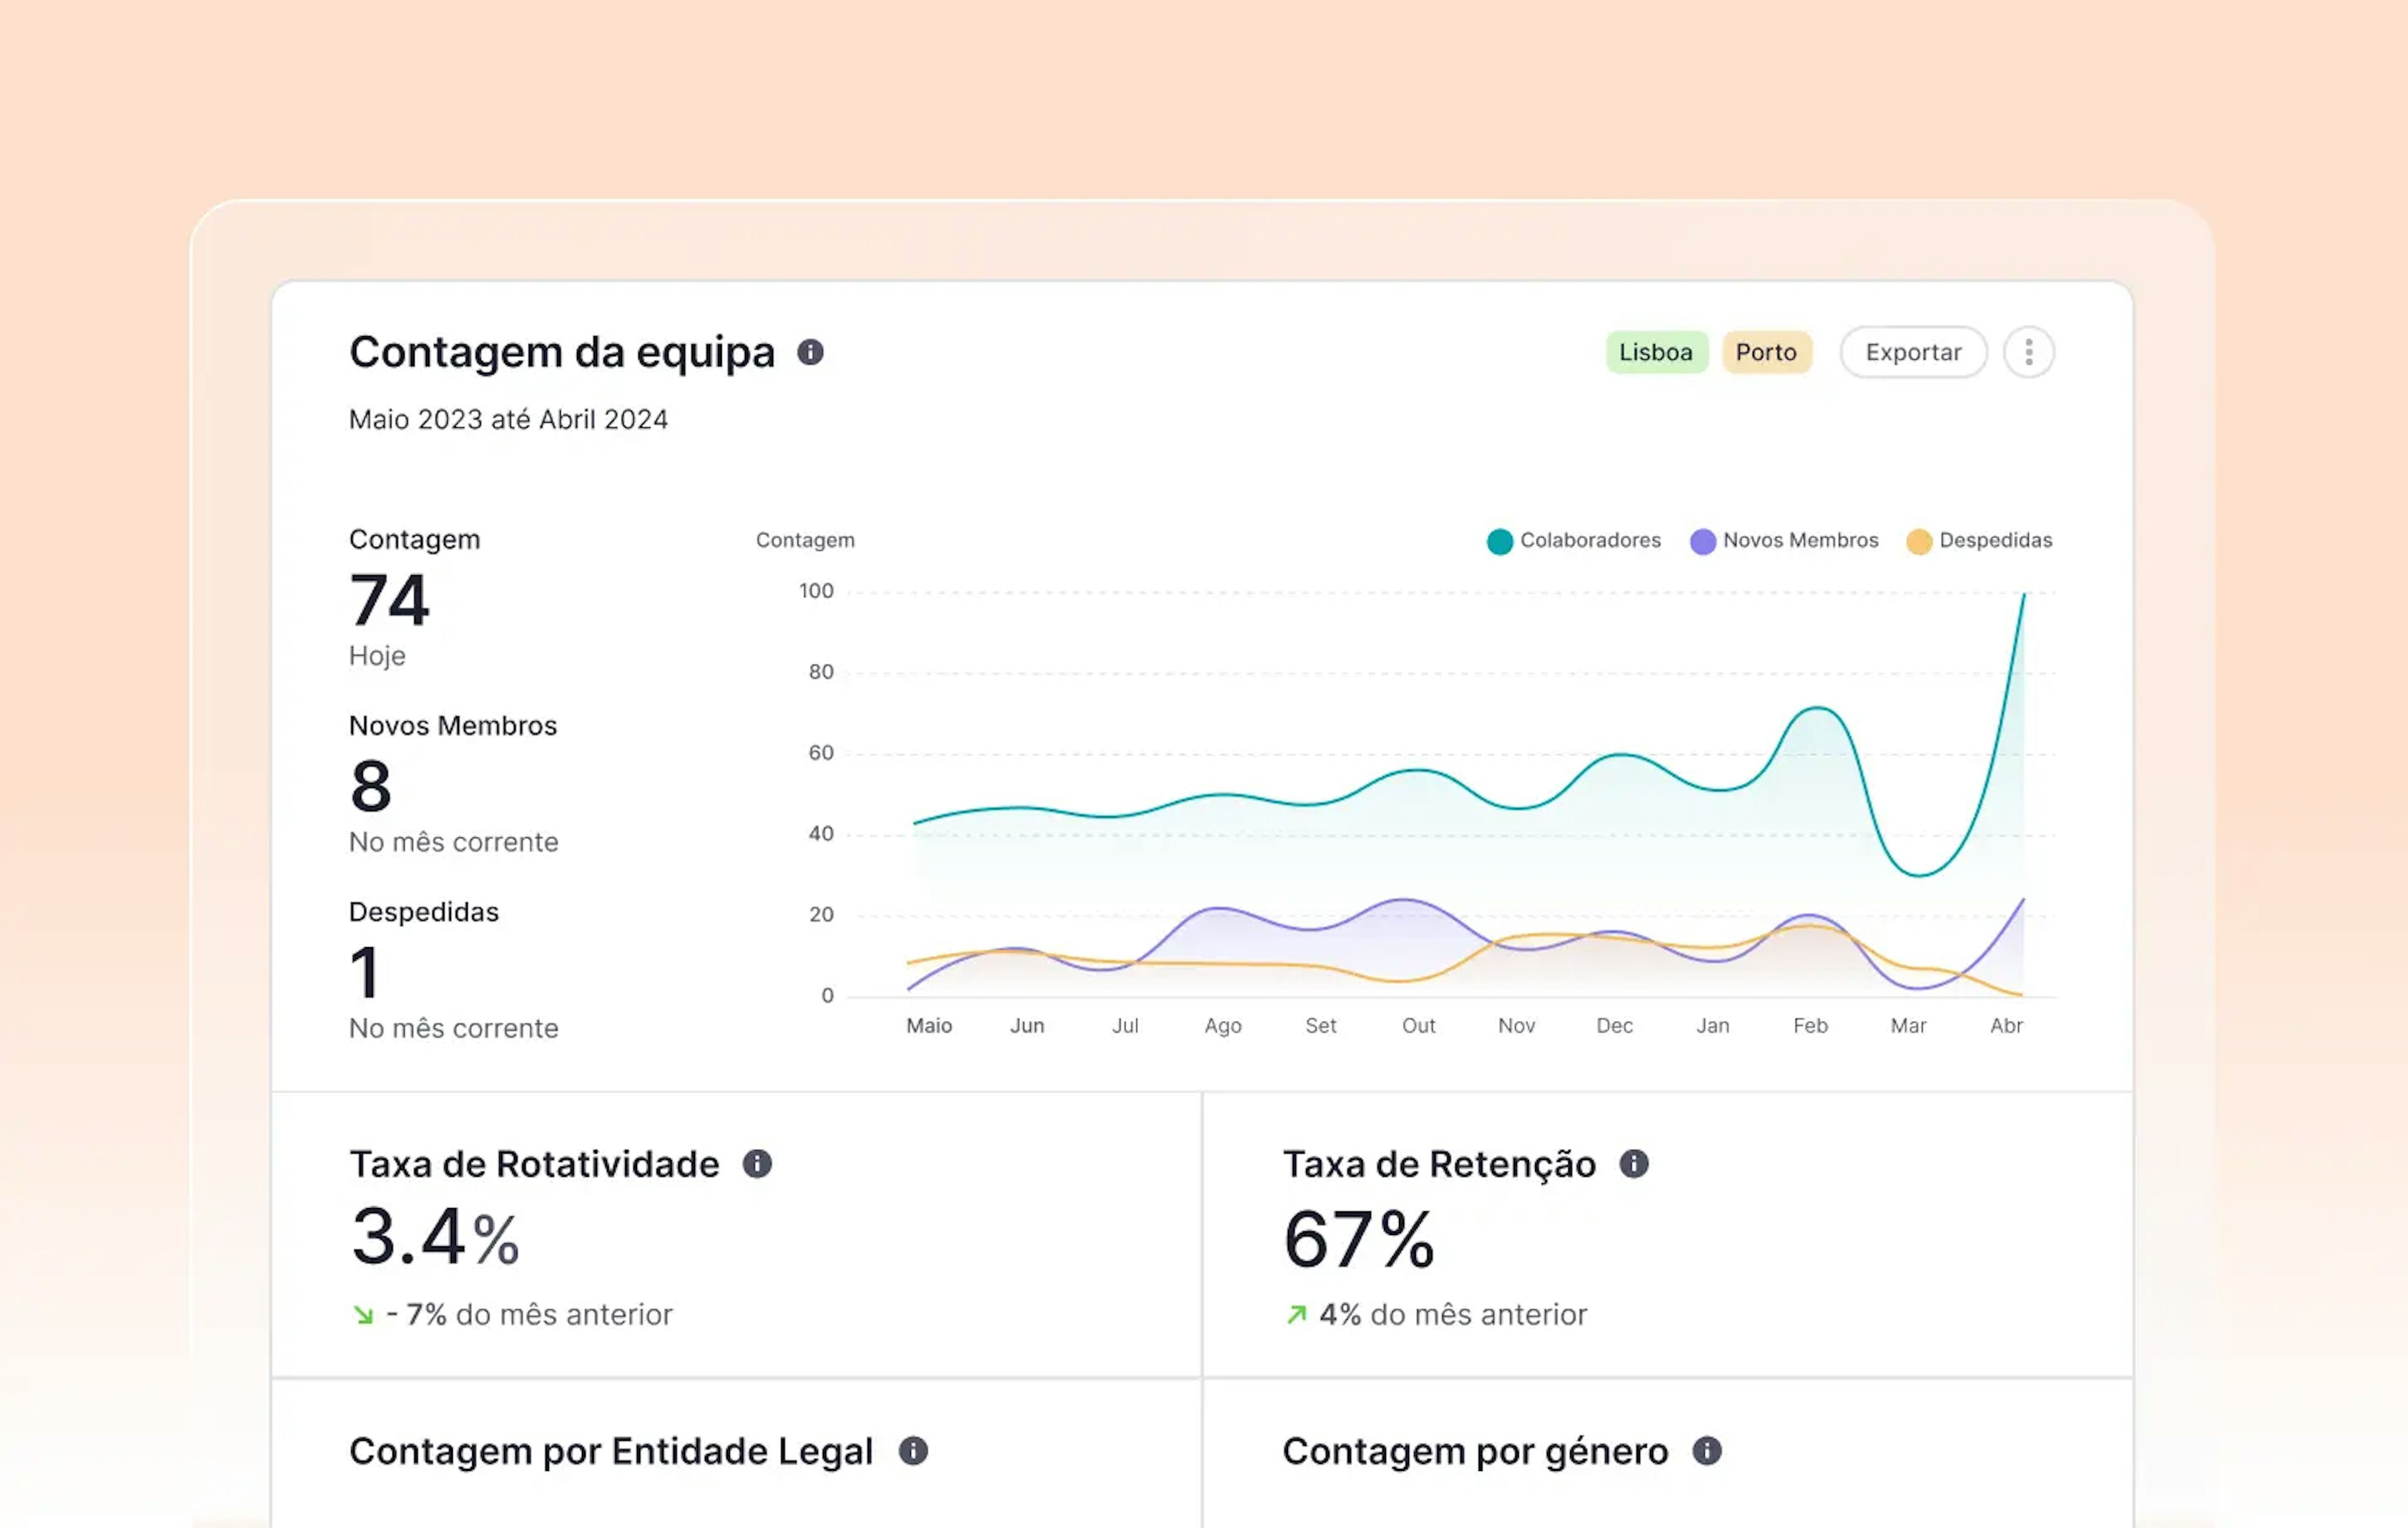The width and height of the screenshot is (2408, 1528).
Task: Click info icon beside Contagem da equipa
Action: pos(810,352)
